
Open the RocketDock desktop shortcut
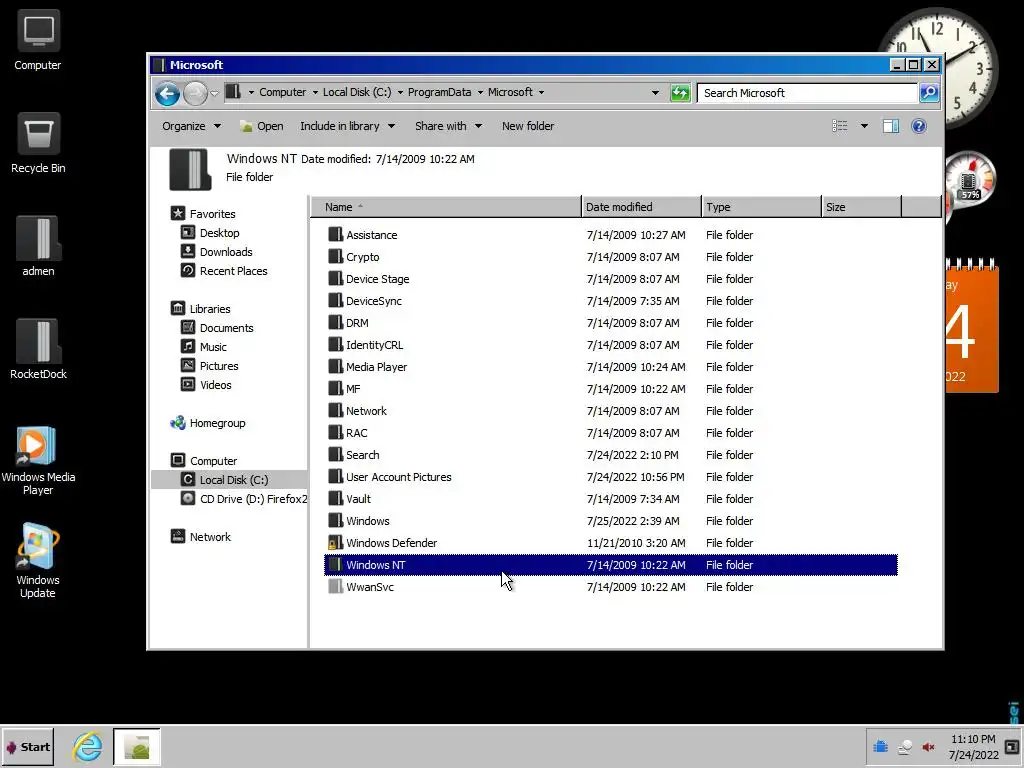pos(38,349)
